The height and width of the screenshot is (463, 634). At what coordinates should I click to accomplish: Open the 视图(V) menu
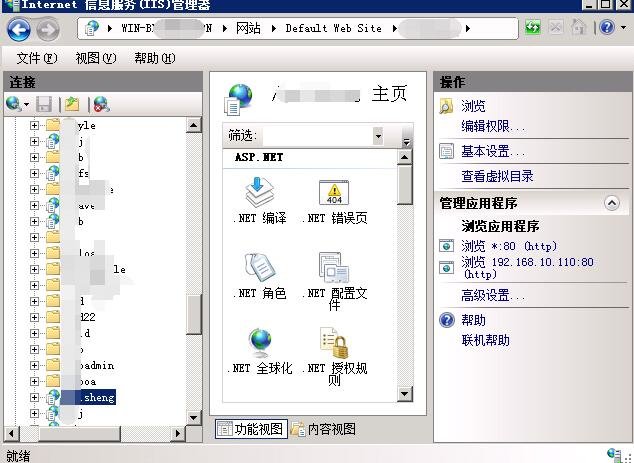click(96, 58)
